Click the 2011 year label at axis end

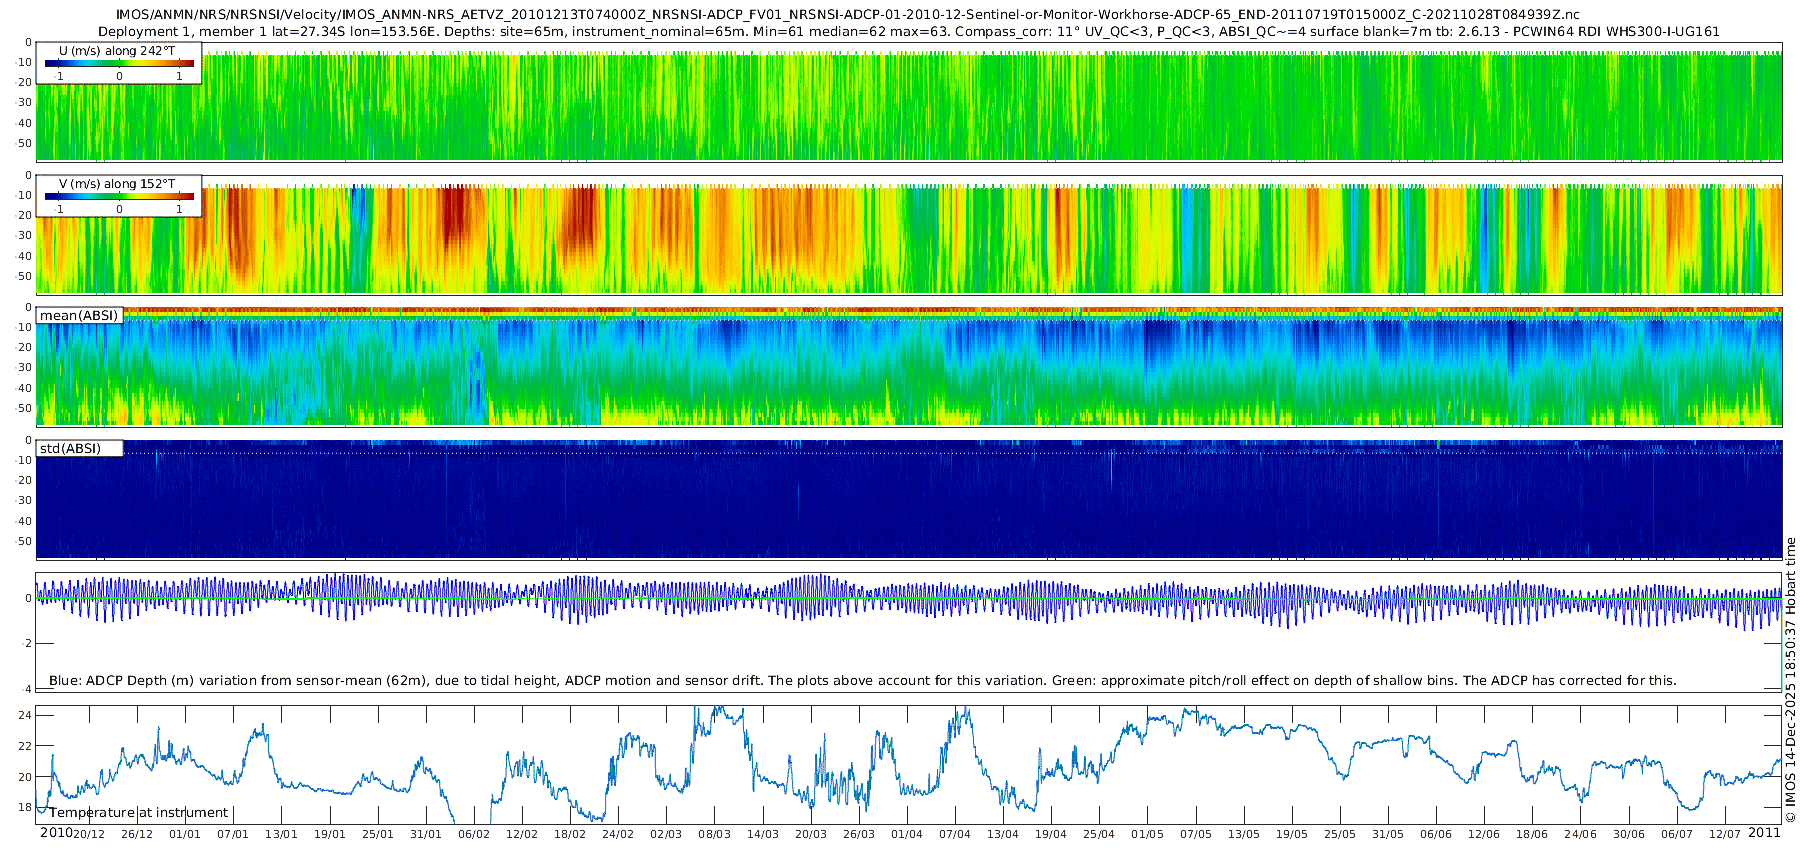pyautogui.click(x=1764, y=833)
